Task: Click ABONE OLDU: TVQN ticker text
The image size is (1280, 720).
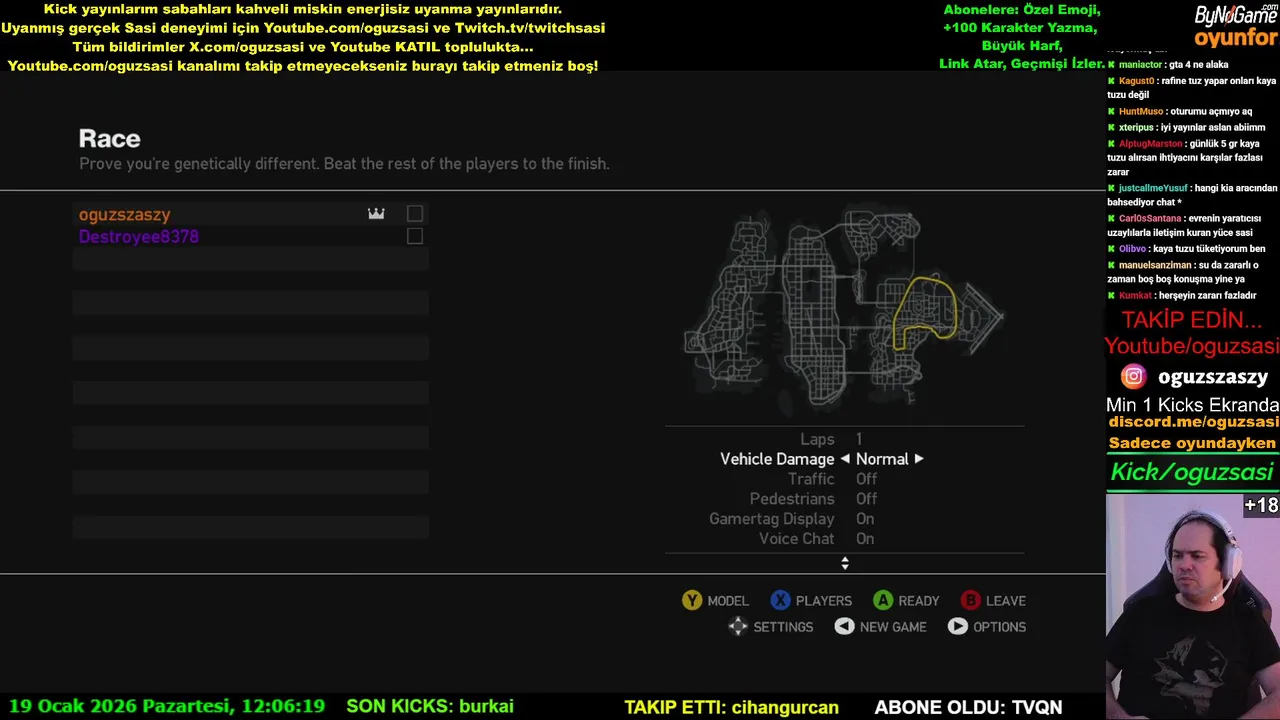Action: [x=968, y=707]
